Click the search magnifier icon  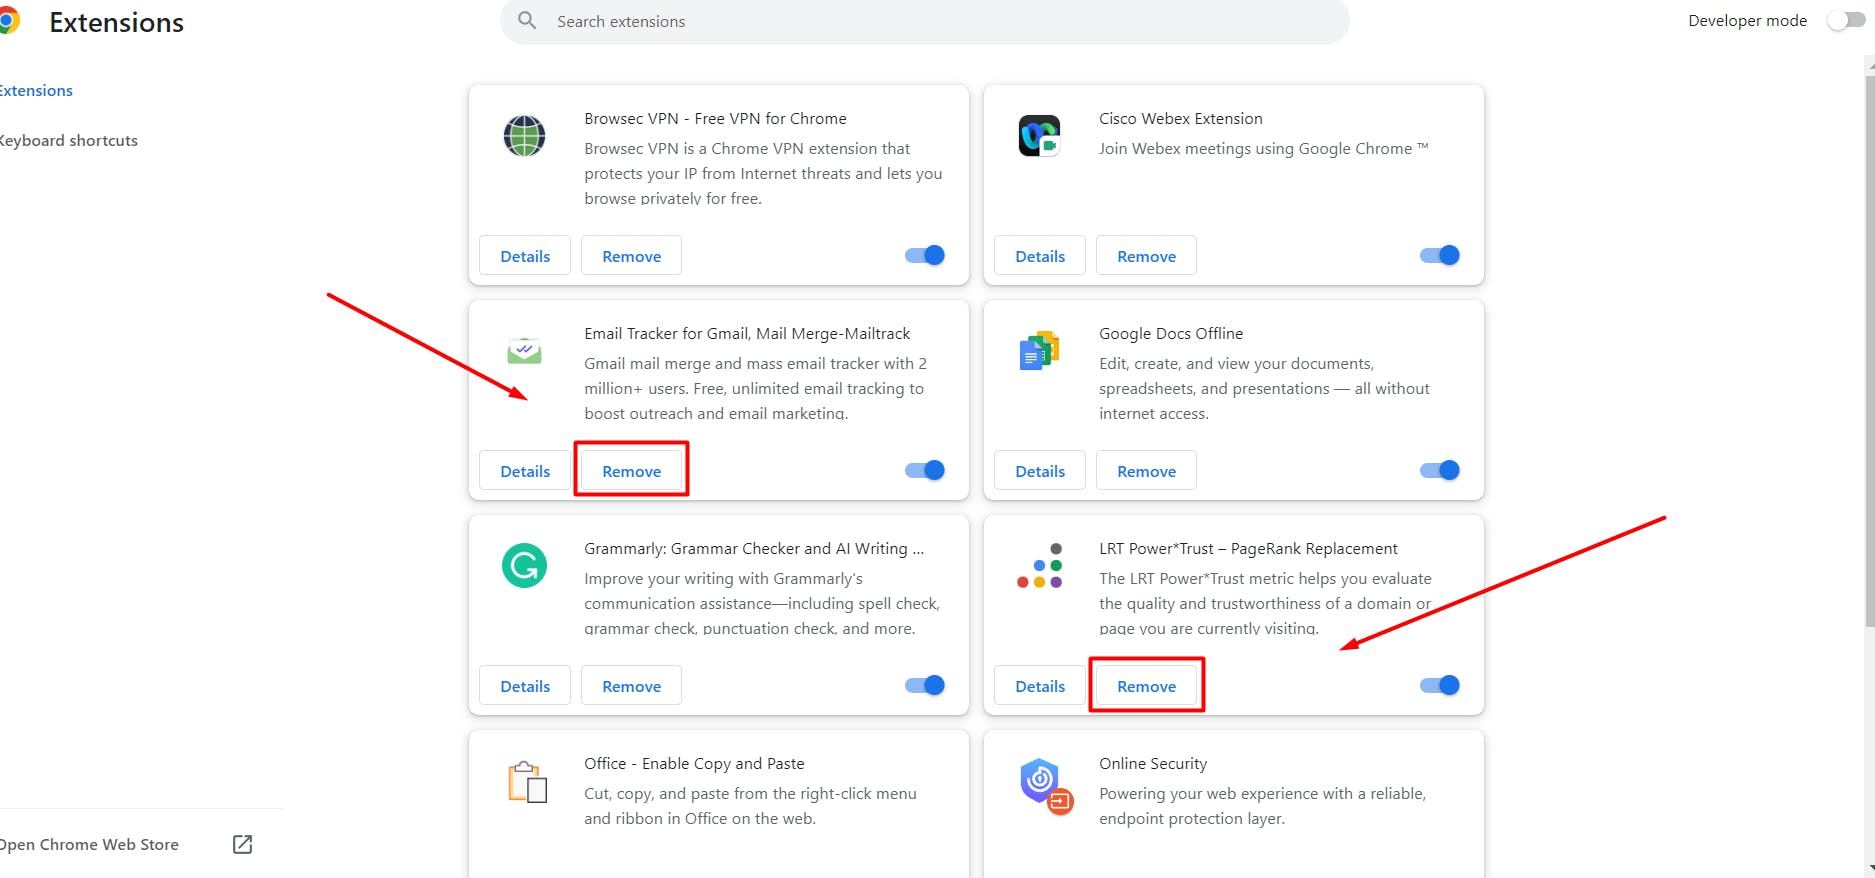tap(527, 20)
